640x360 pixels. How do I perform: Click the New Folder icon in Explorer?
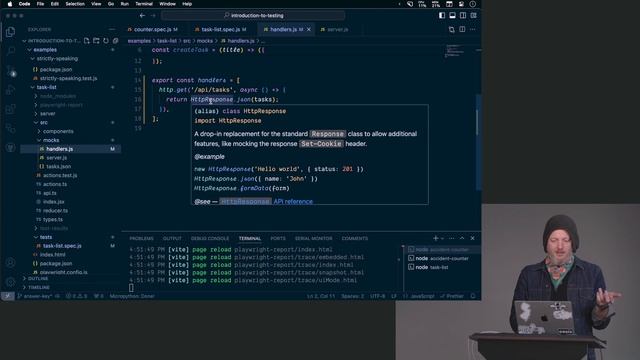click(96, 41)
